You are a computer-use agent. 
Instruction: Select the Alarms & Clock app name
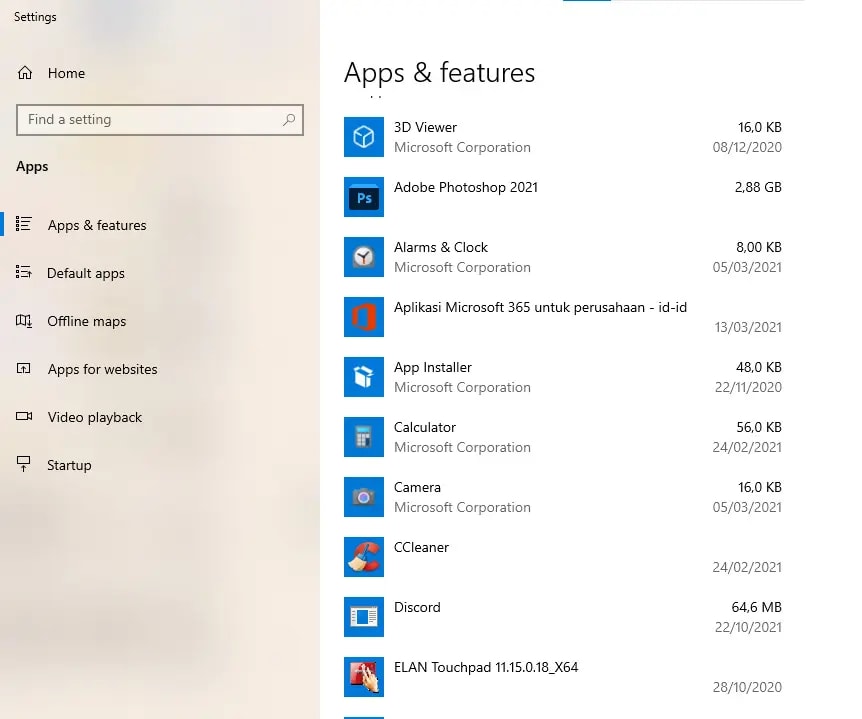(441, 247)
